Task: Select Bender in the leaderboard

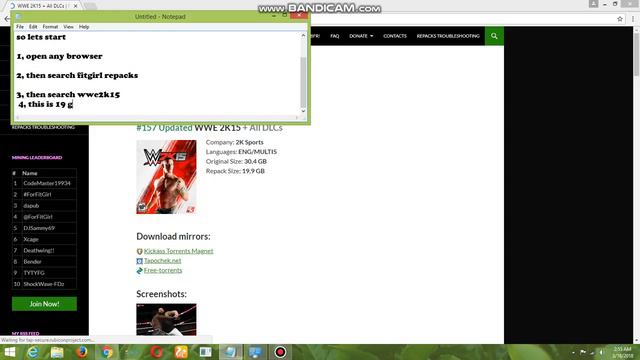Action: pyautogui.click(x=33, y=262)
